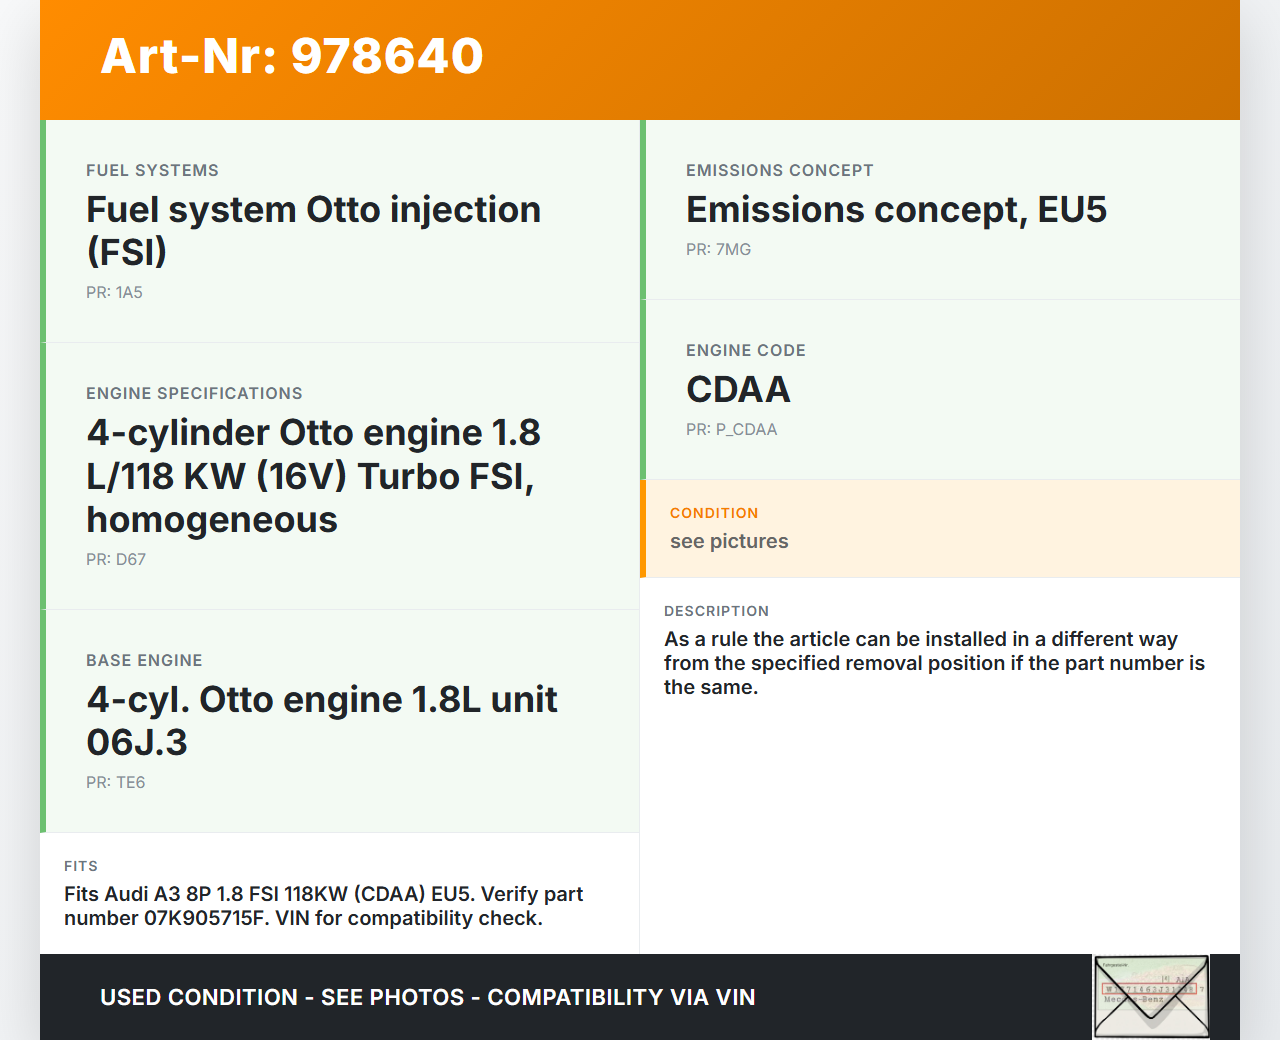Click the BASE ENGINE label
Image resolution: width=1280 pixels, height=1041 pixels.
pos(144,660)
